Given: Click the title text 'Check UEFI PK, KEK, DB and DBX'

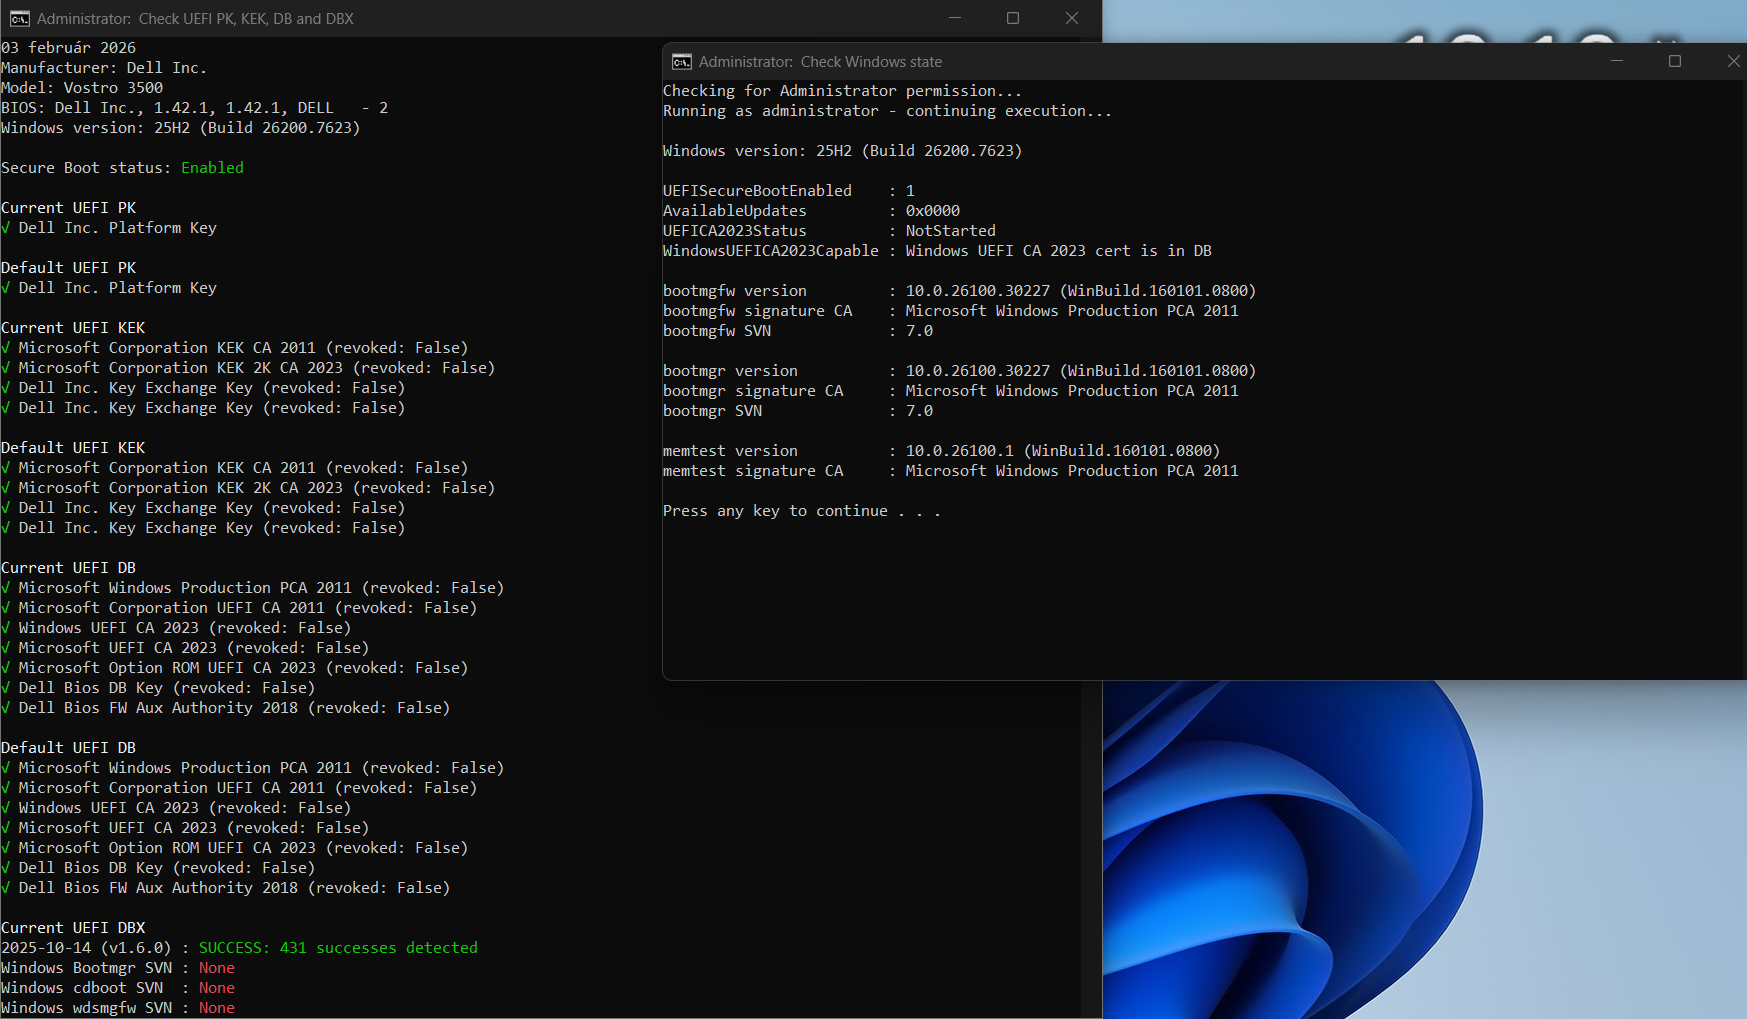Looking at the screenshot, I should pos(246,19).
